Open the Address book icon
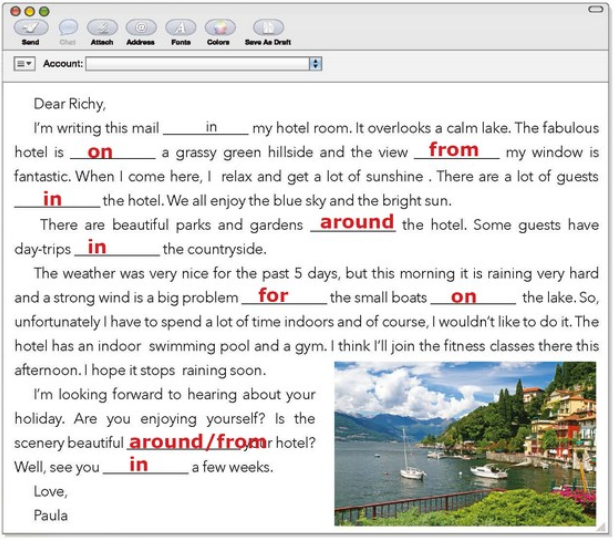The height and width of the screenshot is (539, 614). (x=141, y=27)
